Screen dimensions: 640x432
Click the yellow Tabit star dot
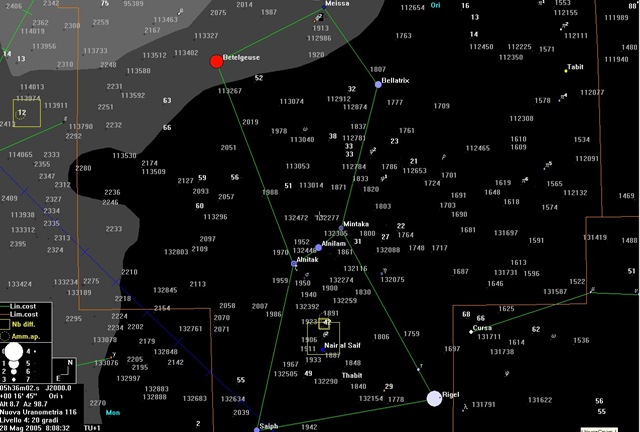pos(566,71)
